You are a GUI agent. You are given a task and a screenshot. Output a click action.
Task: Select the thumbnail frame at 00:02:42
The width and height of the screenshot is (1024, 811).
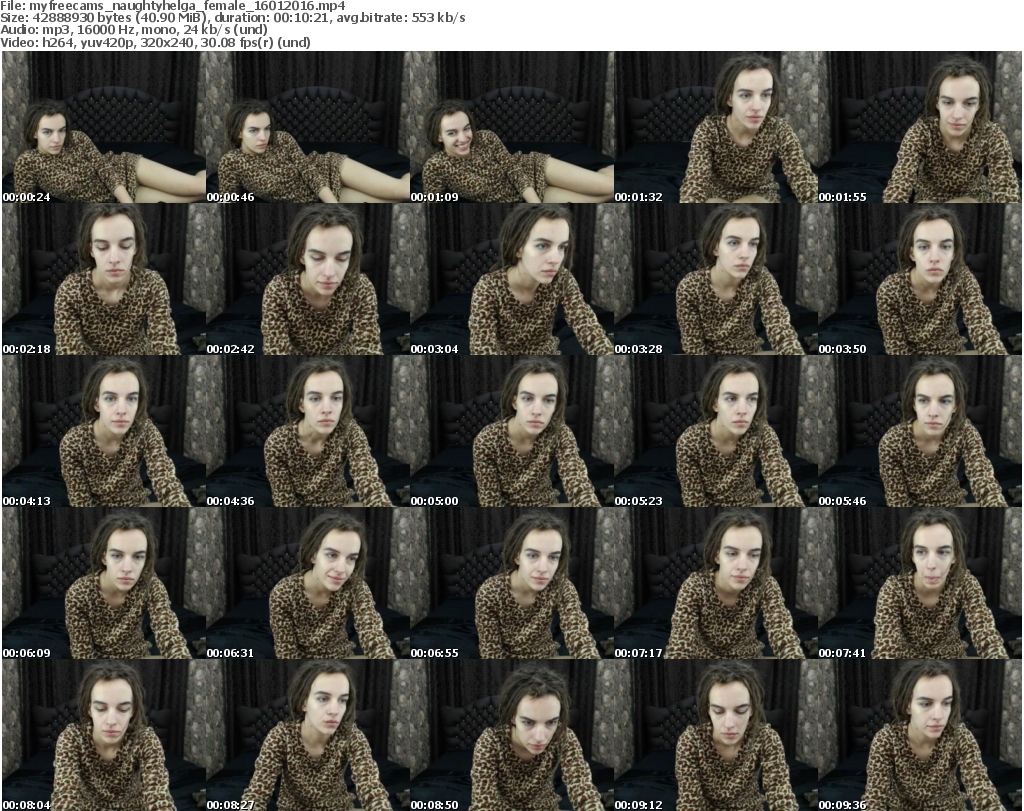point(308,279)
